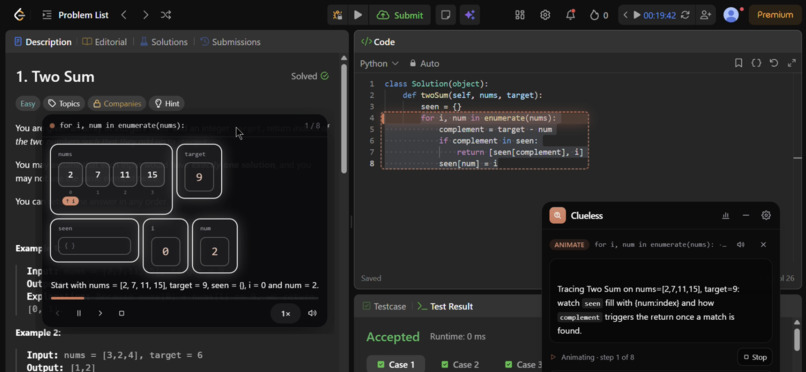The image size is (806, 372).
Task: Run the code with the play button
Action: point(358,15)
